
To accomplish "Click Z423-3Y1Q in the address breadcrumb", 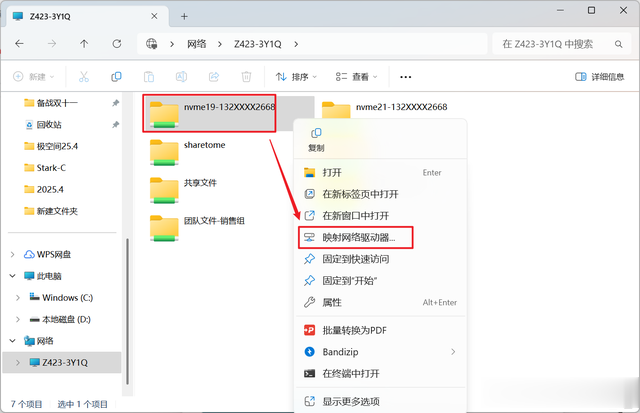I will 258,44.
